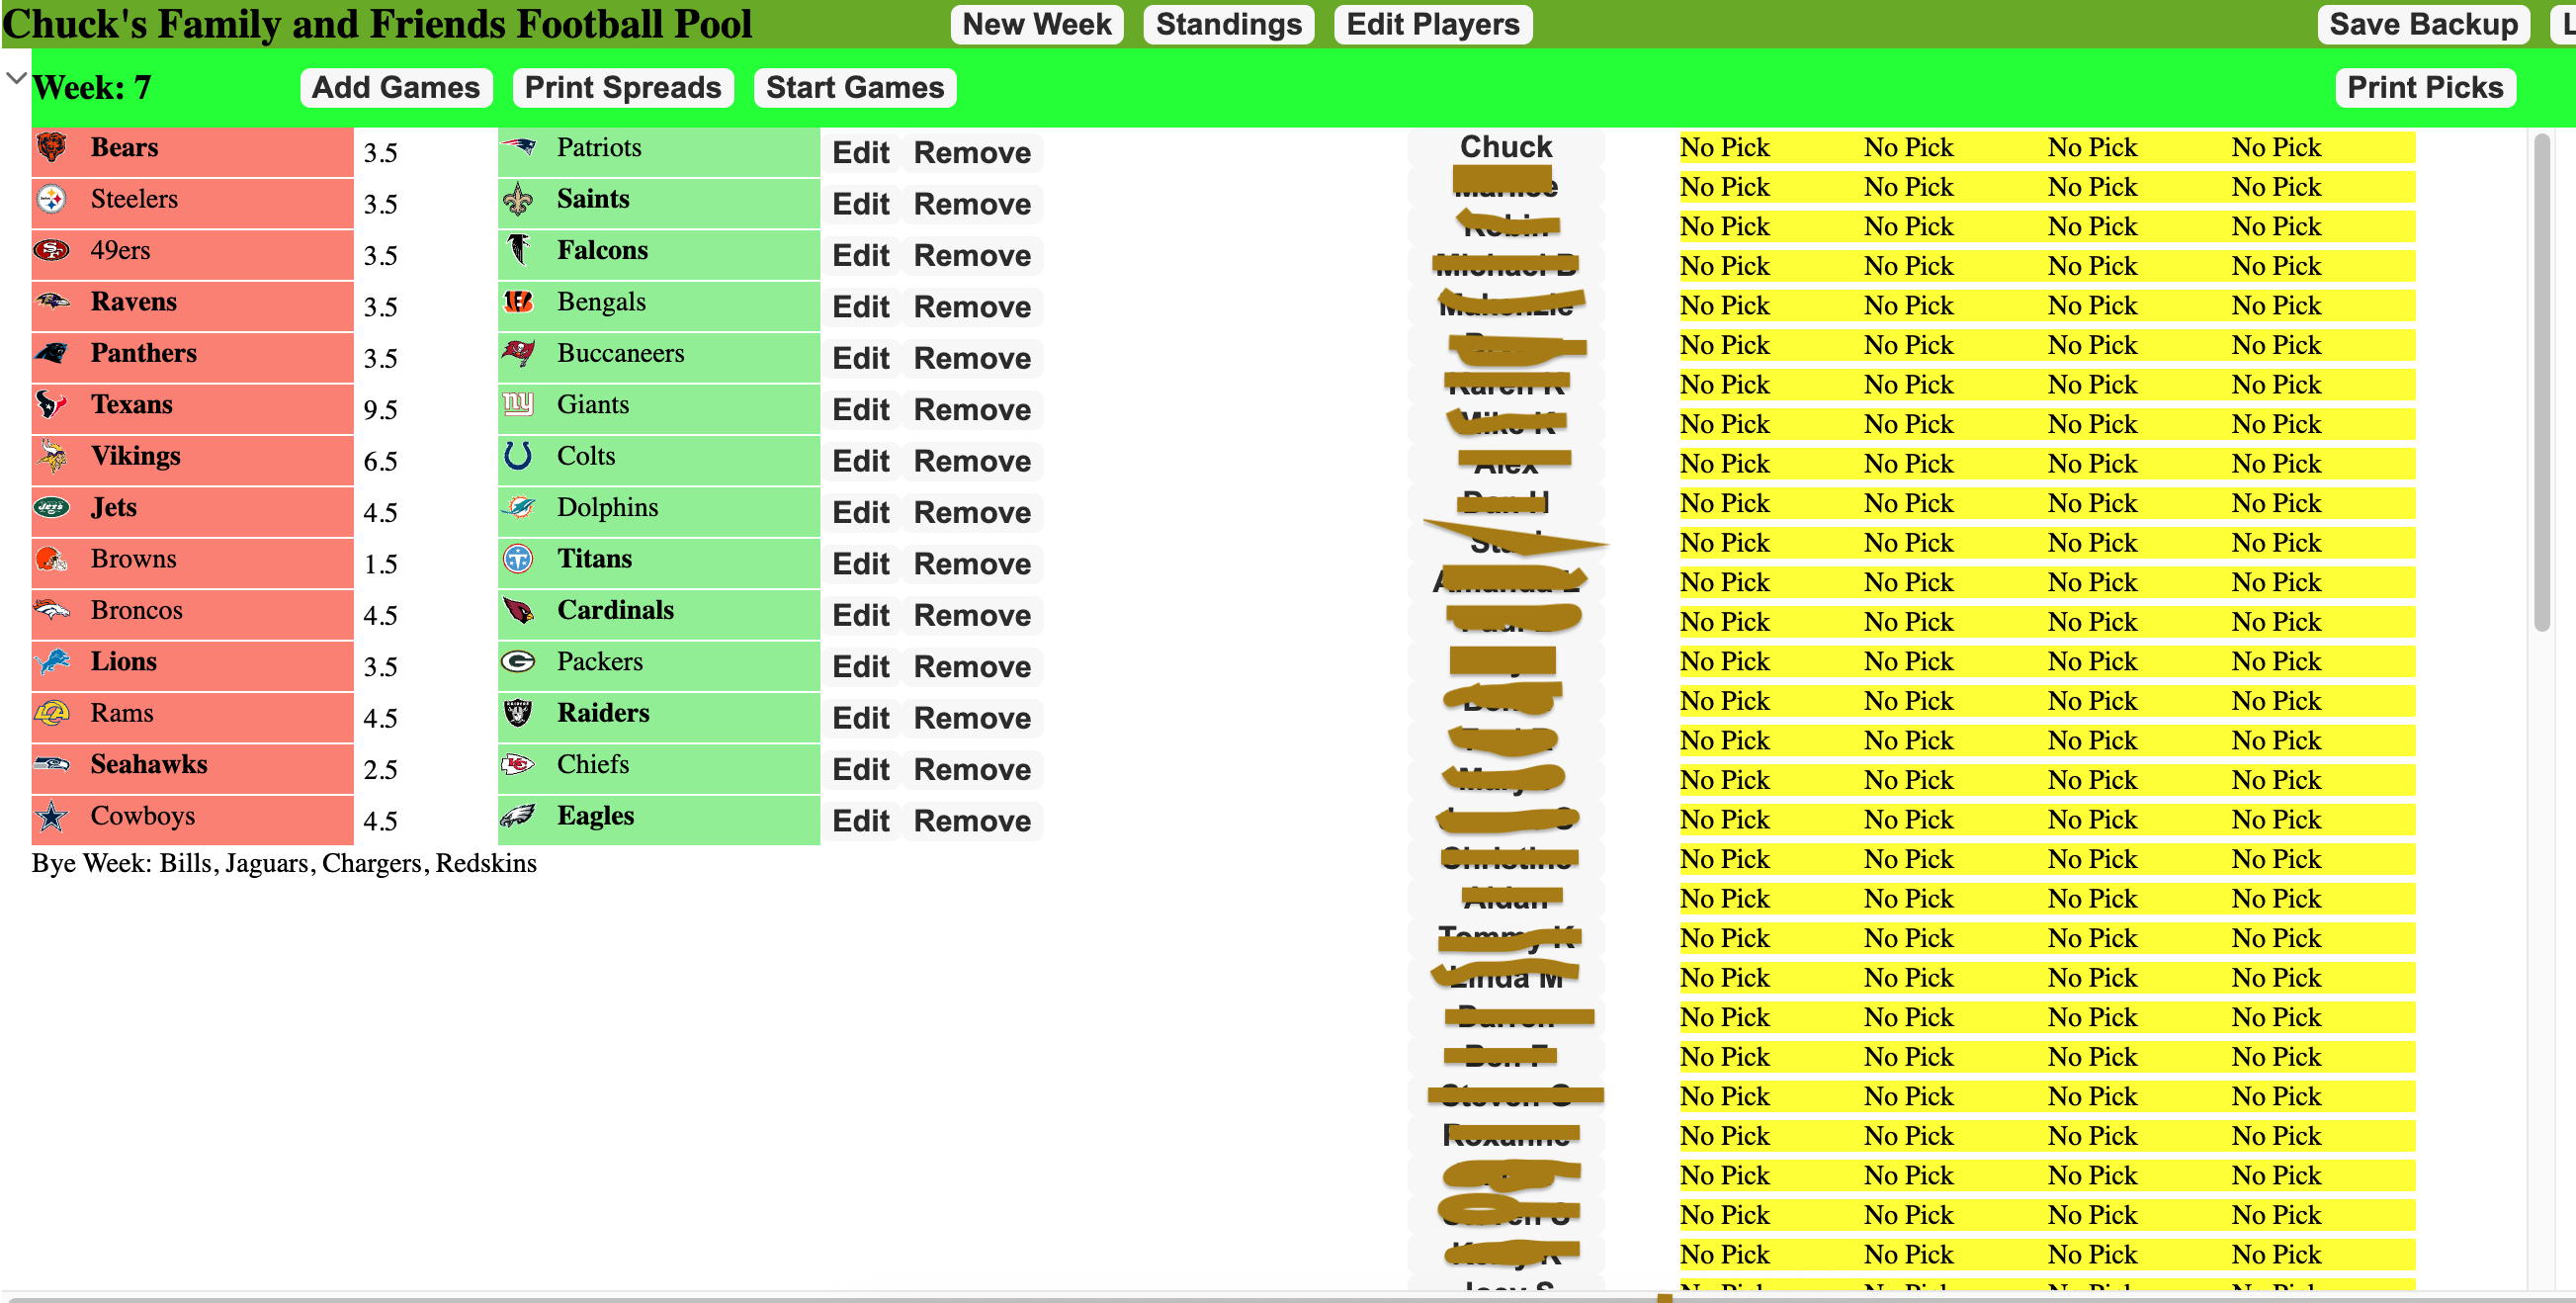Click the Jets team logo

pos(52,507)
